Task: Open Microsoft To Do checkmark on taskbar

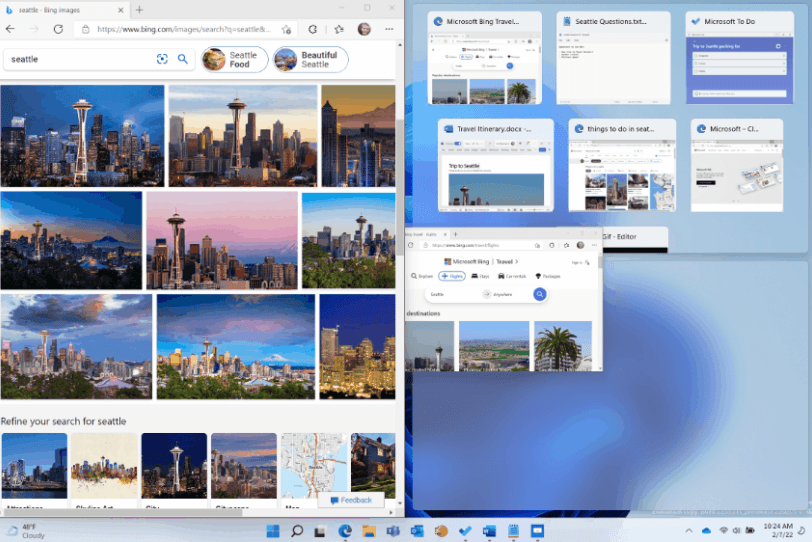Action: point(465,531)
